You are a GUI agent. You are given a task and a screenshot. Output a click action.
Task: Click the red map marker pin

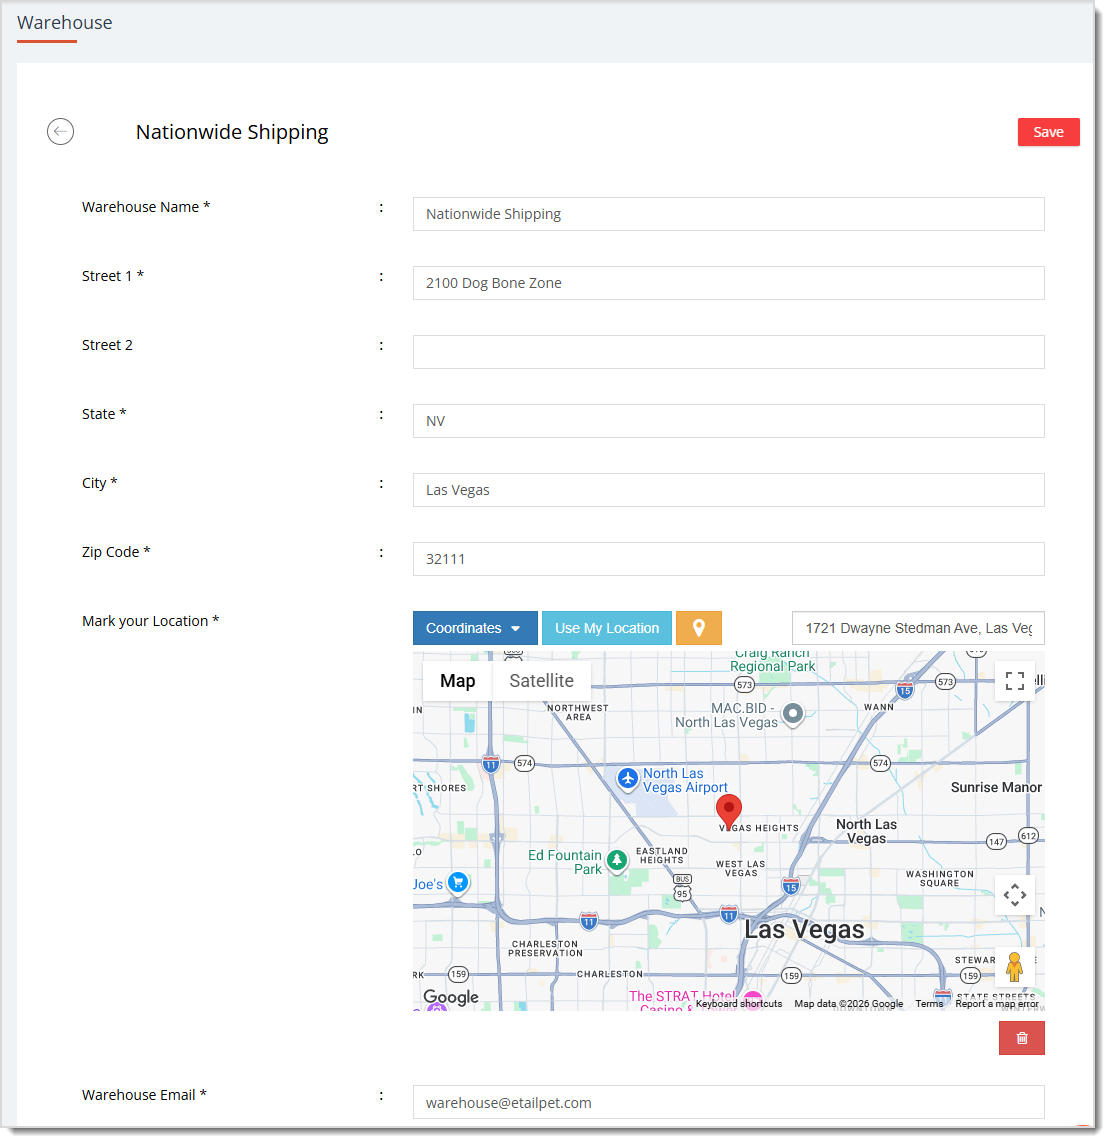[x=729, y=813]
